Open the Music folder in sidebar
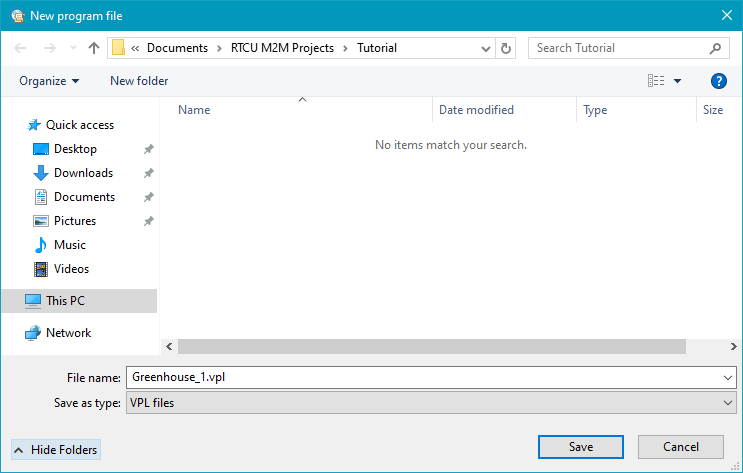The height and width of the screenshot is (473, 743). [x=69, y=245]
